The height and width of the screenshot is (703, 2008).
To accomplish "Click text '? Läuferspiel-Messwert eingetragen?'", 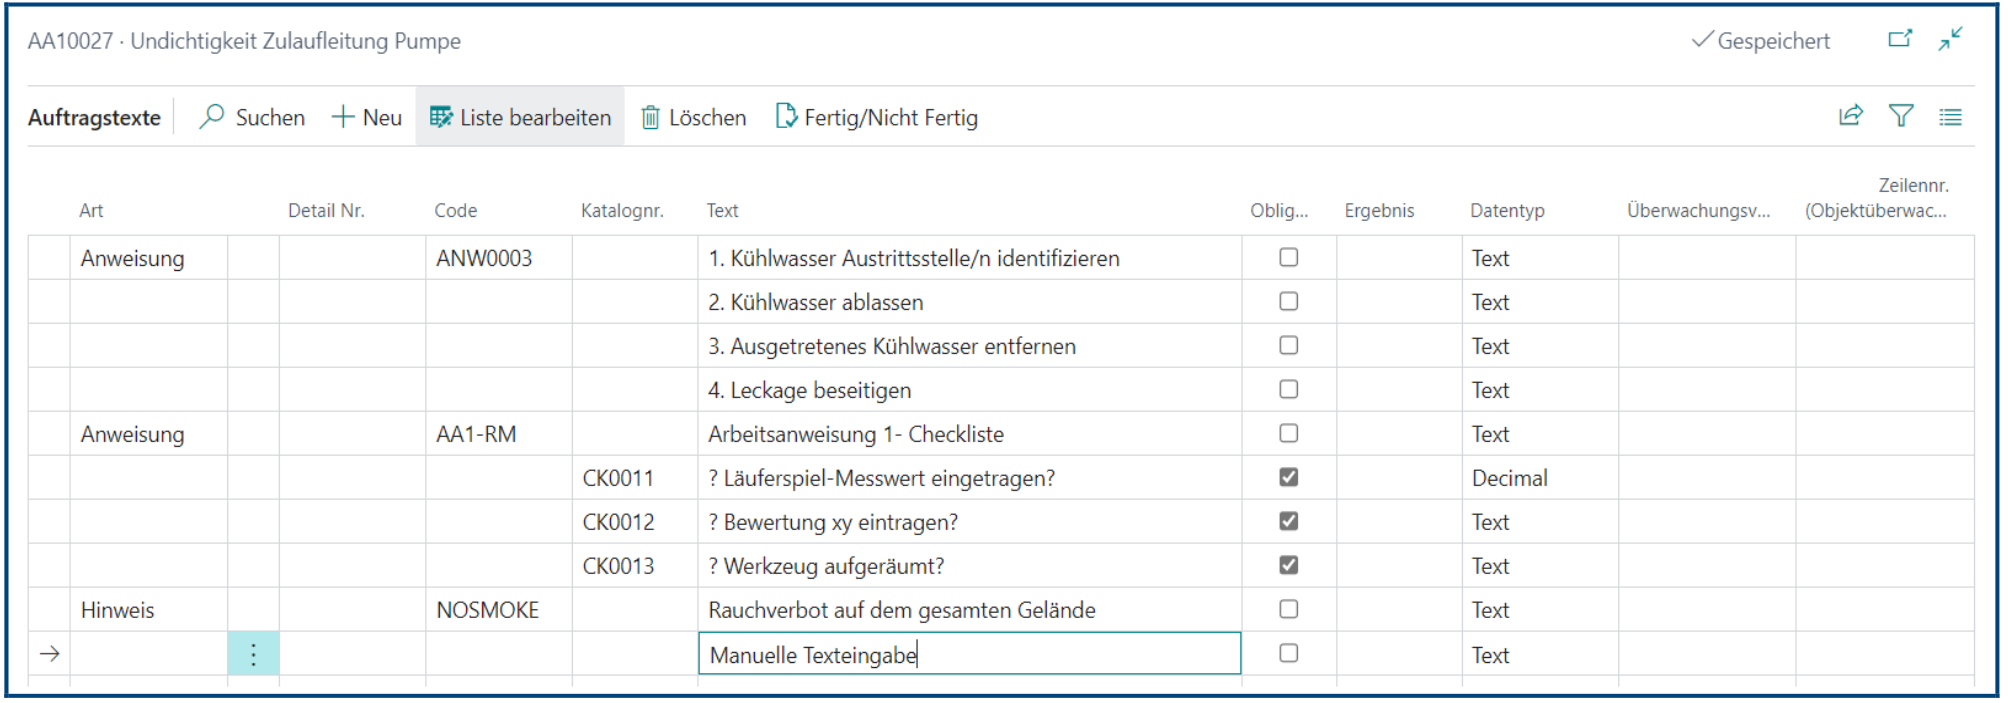I will pos(880,479).
